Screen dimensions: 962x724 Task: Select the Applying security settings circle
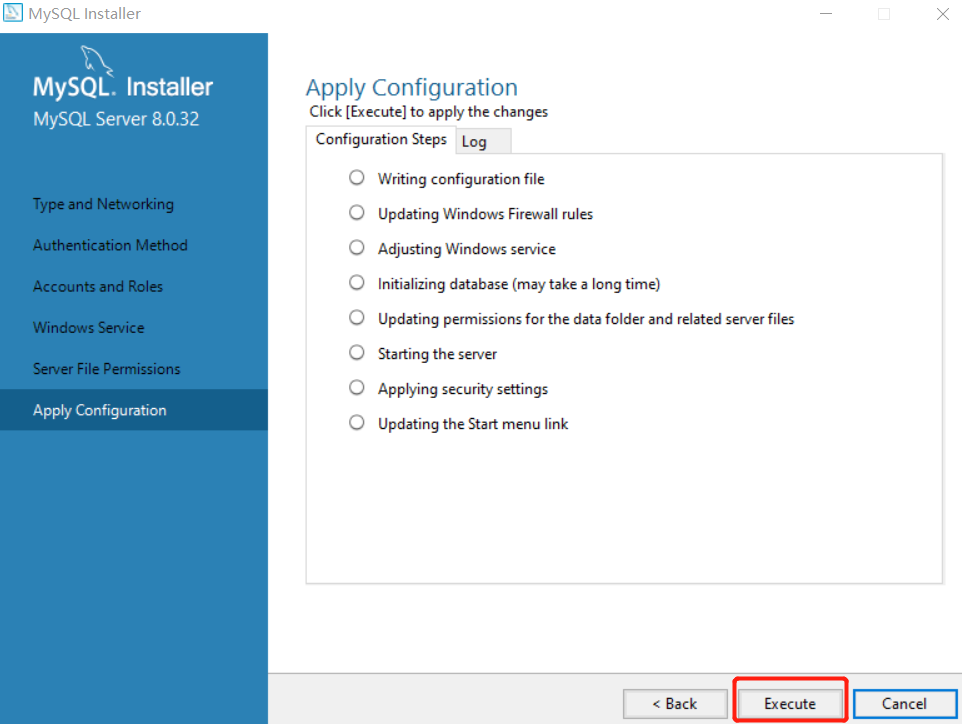coord(356,388)
